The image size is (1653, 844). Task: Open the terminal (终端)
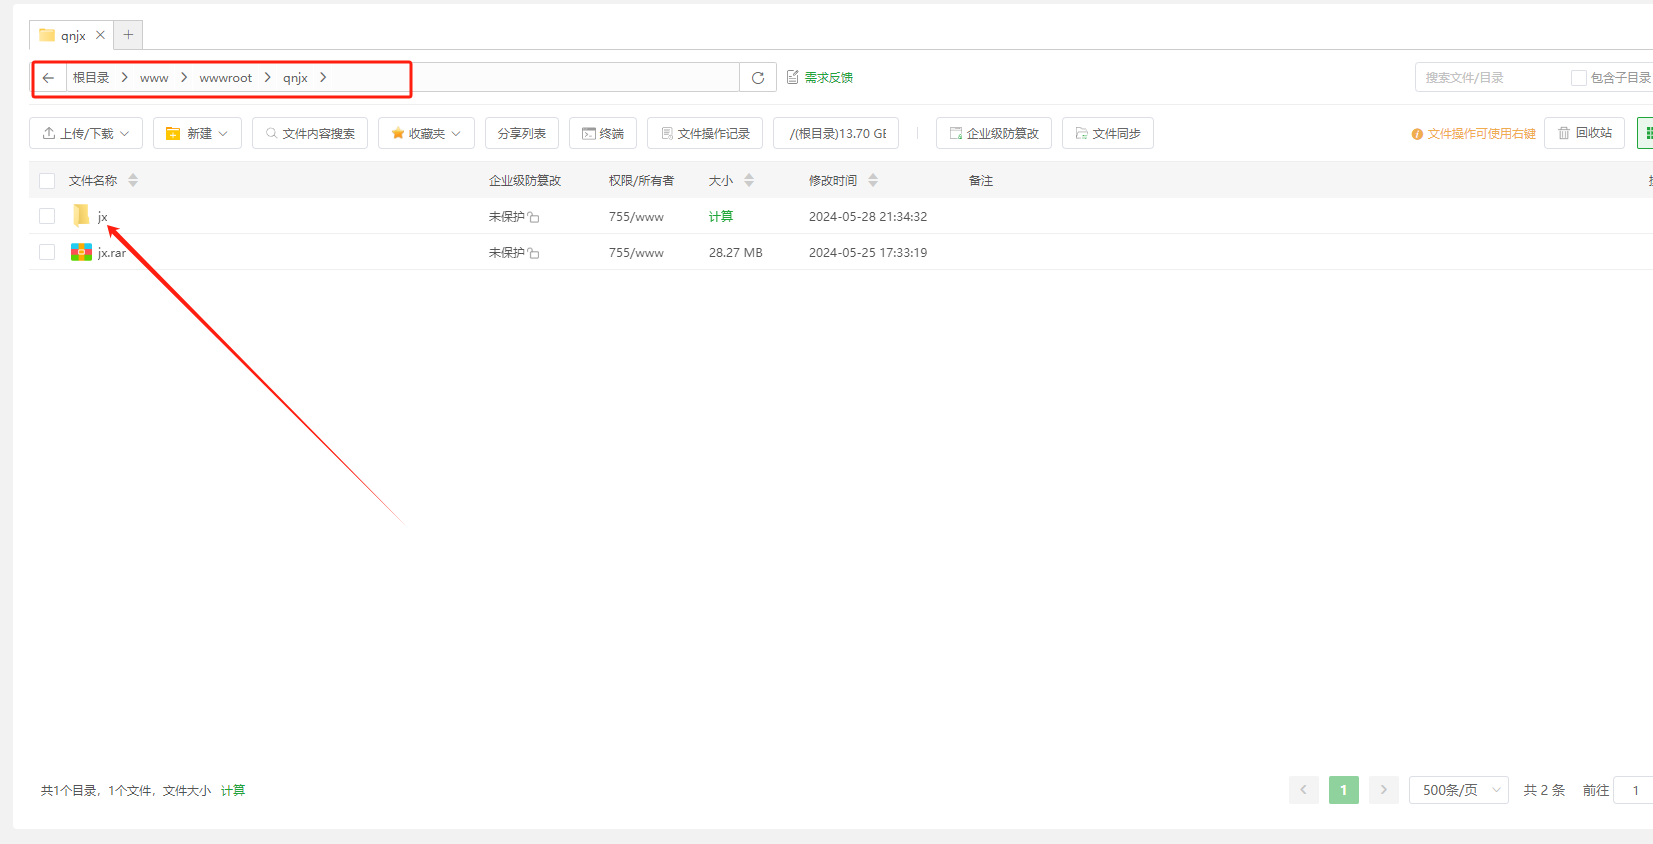603,134
